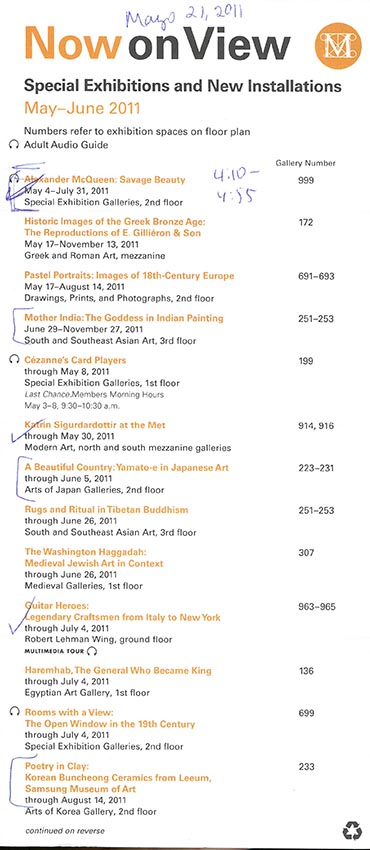Click the headphone icon beside Adult Audio Guide

14,145
